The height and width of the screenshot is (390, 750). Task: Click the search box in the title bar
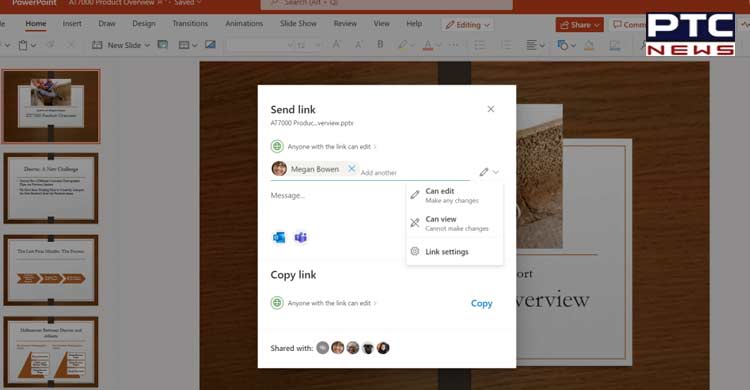tap(386, 4)
